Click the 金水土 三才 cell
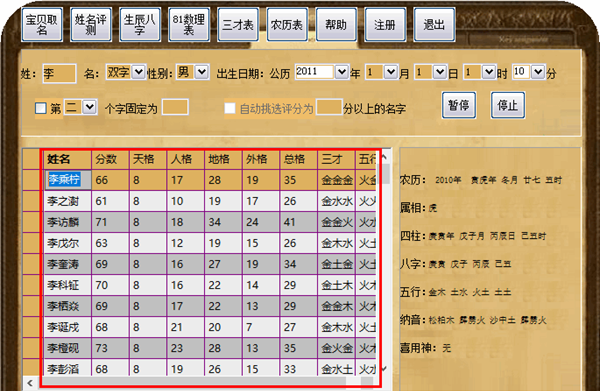Viewport: 600px width, 391px height. [x=336, y=368]
